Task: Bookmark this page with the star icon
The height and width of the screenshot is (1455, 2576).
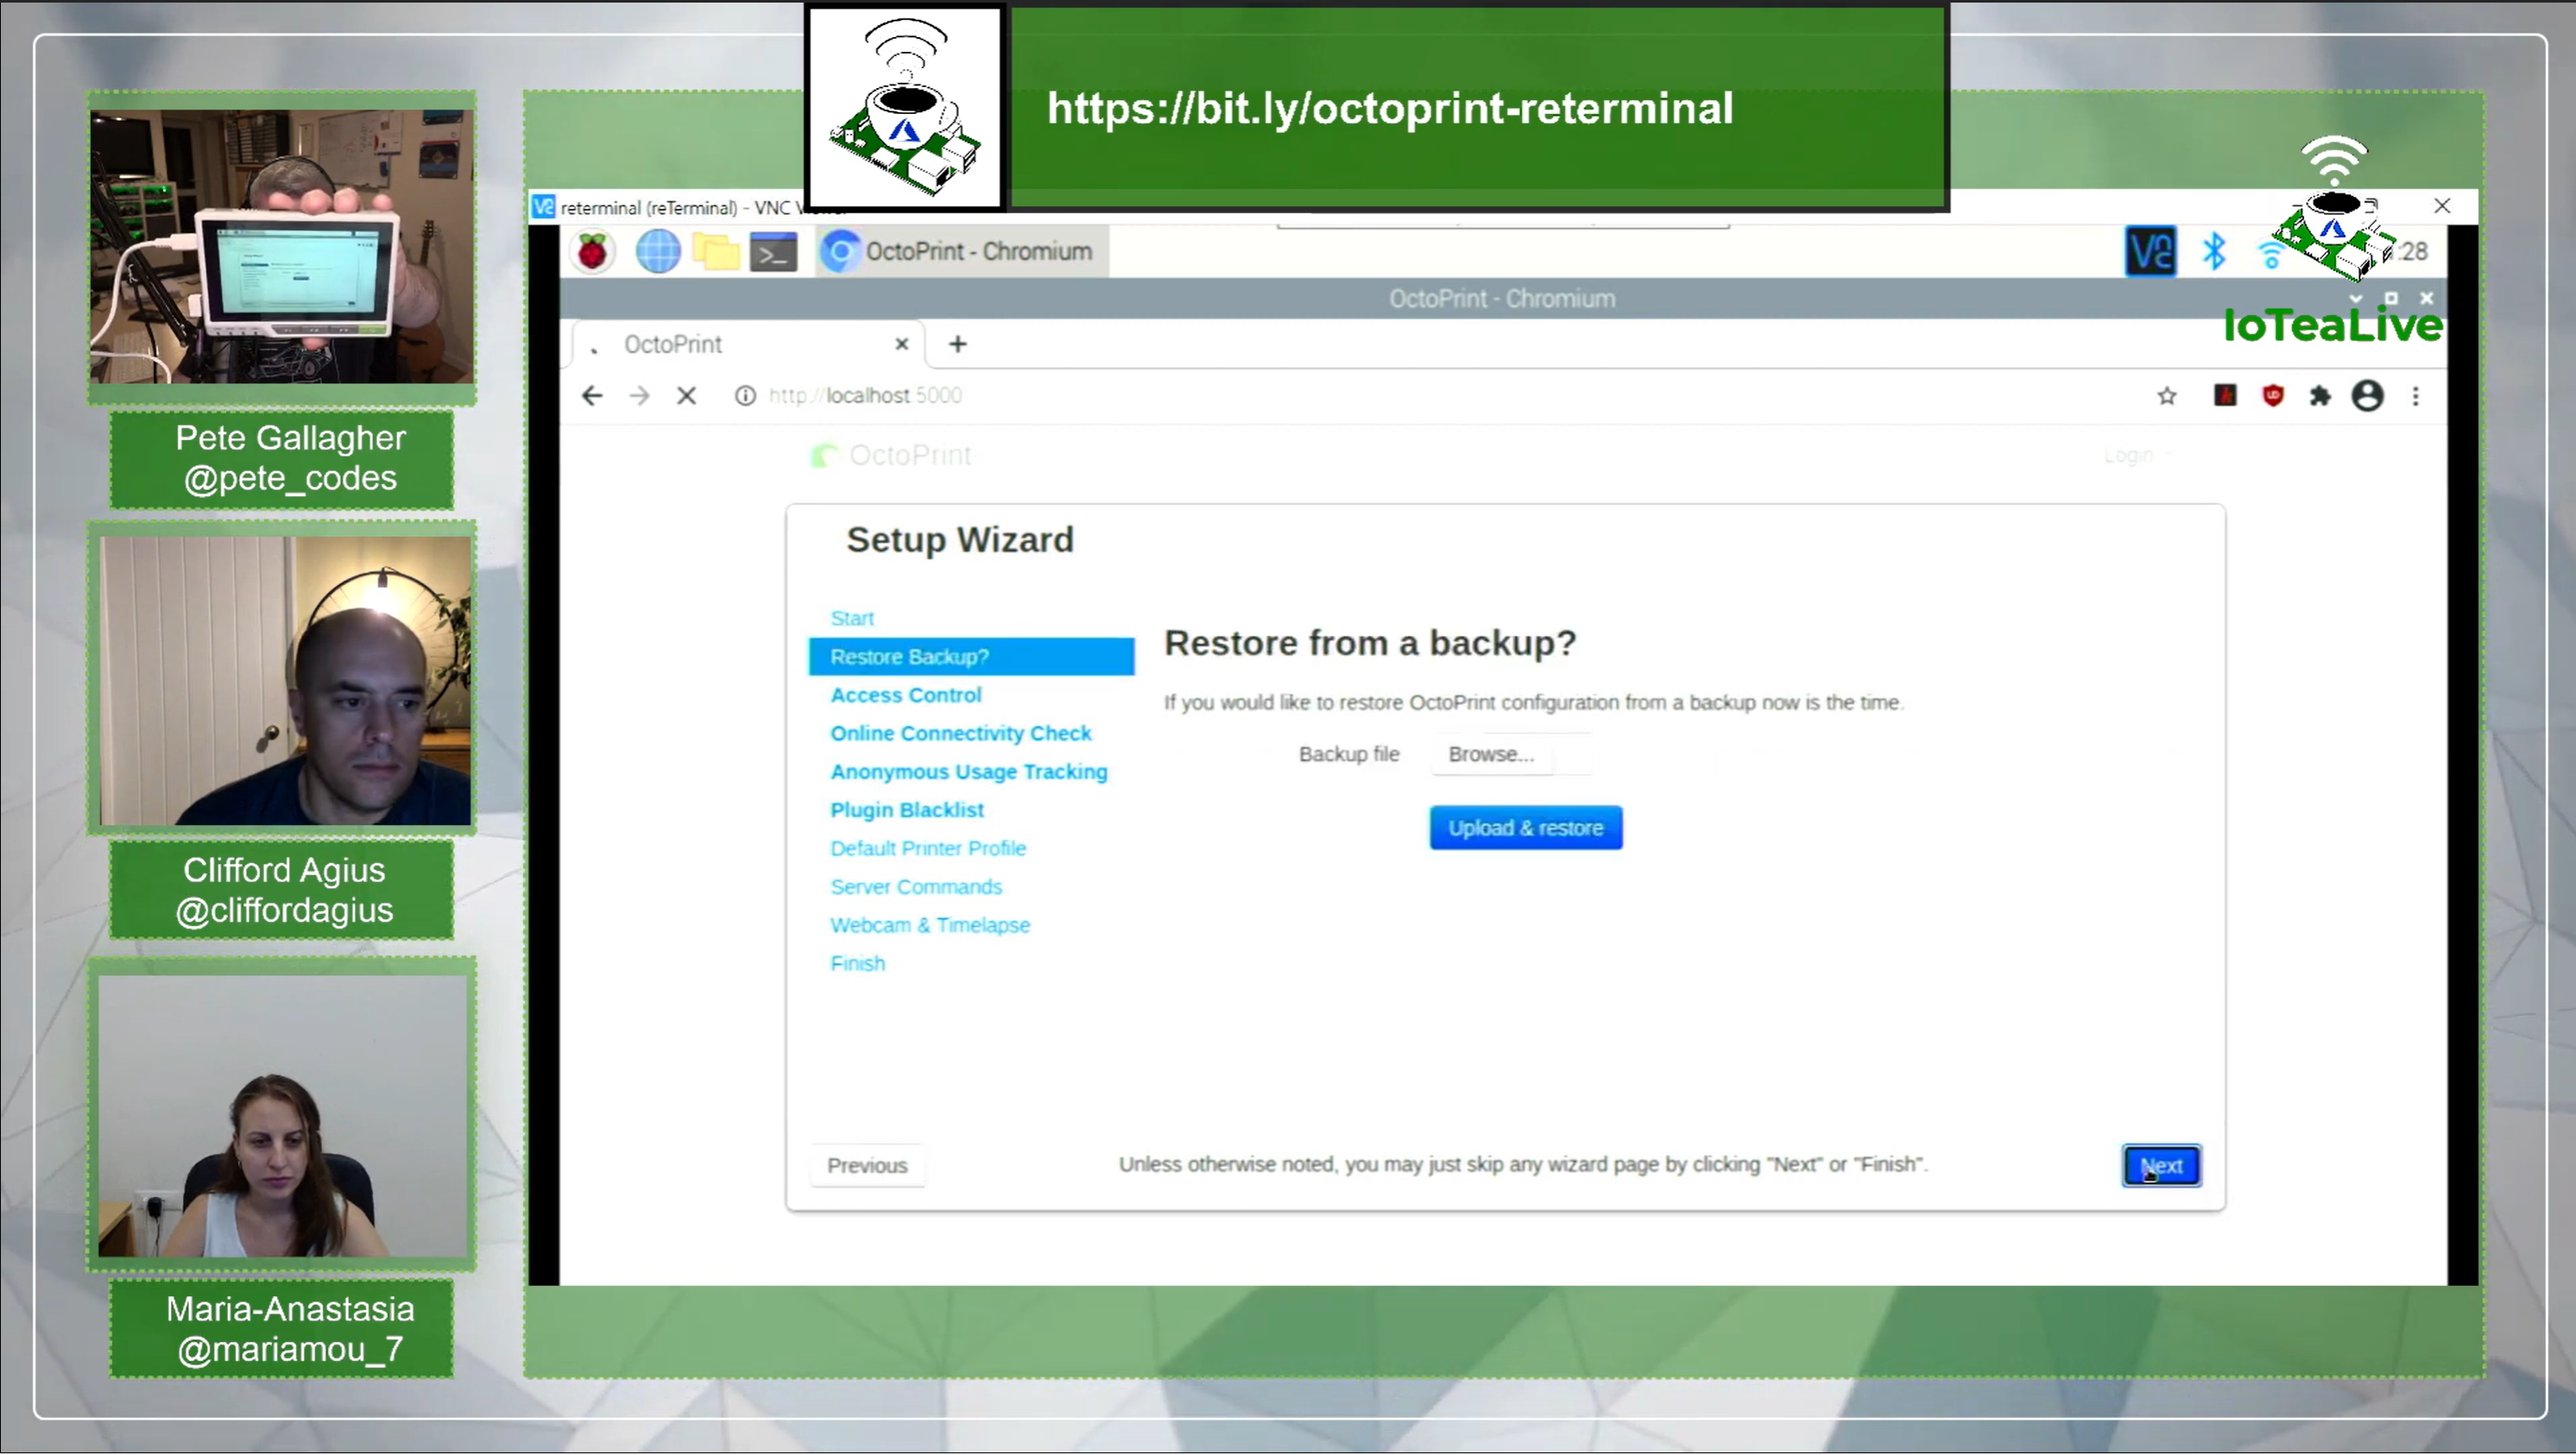Action: point(2167,396)
